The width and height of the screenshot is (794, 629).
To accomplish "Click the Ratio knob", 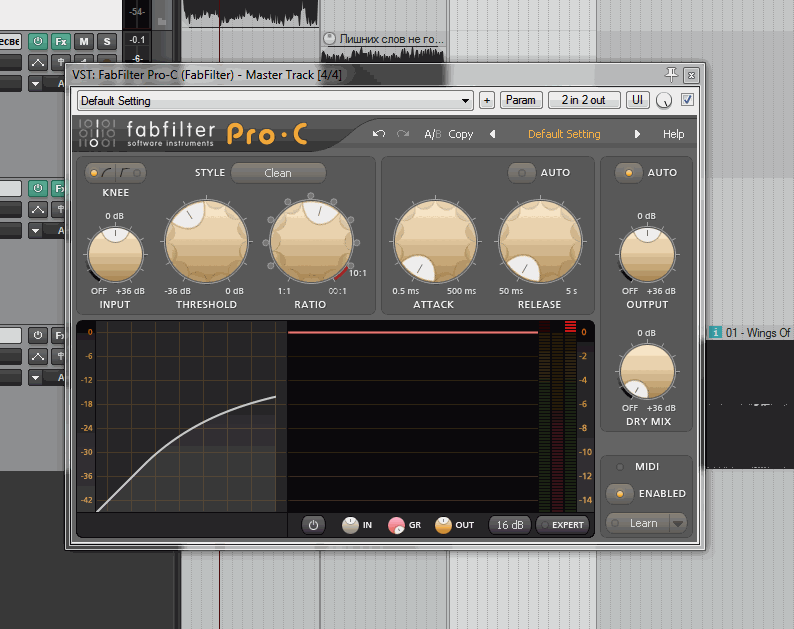I will pos(311,241).
